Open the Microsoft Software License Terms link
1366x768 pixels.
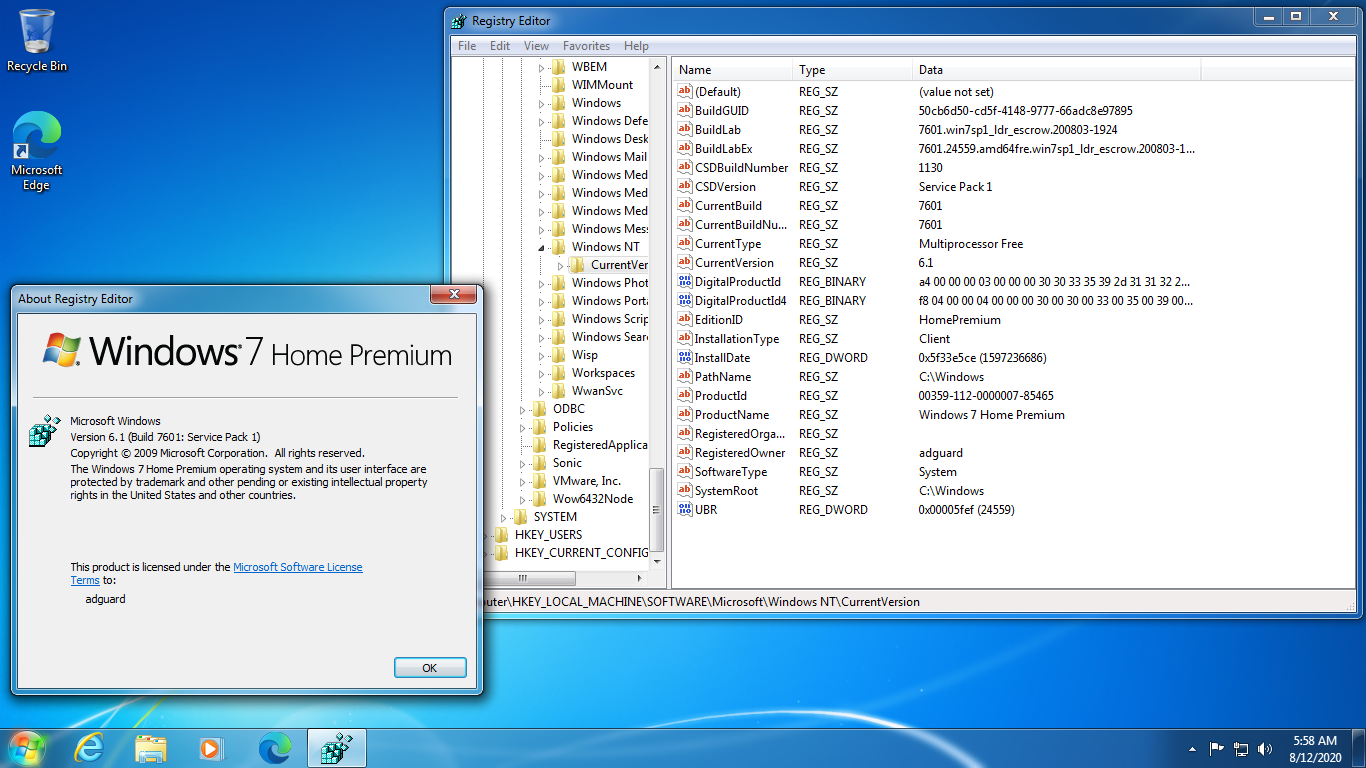click(298, 567)
